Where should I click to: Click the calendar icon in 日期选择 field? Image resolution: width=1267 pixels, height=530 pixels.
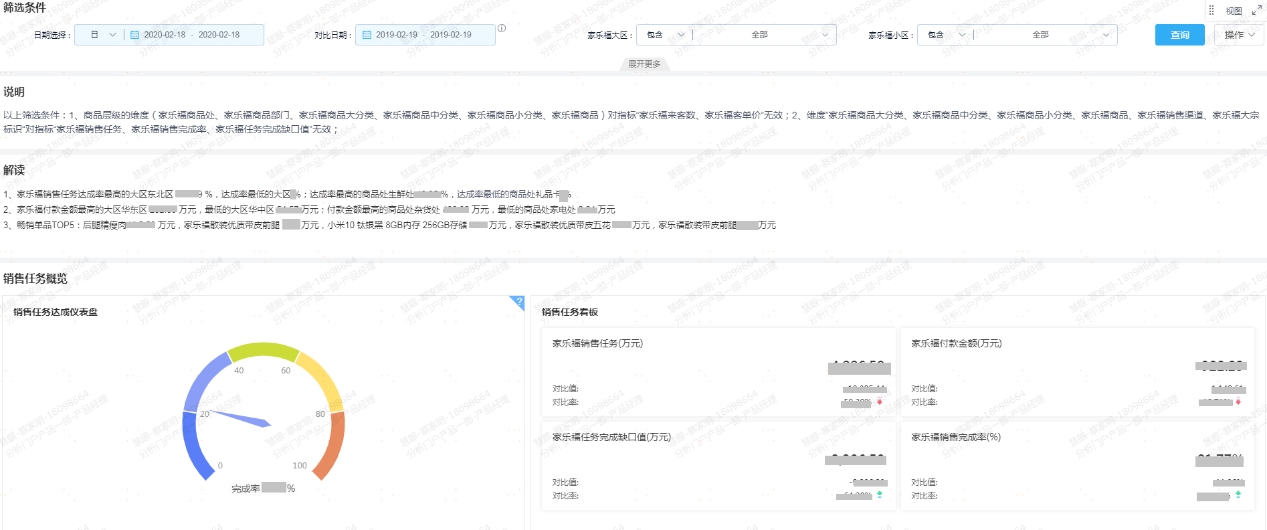(x=135, y=35)
